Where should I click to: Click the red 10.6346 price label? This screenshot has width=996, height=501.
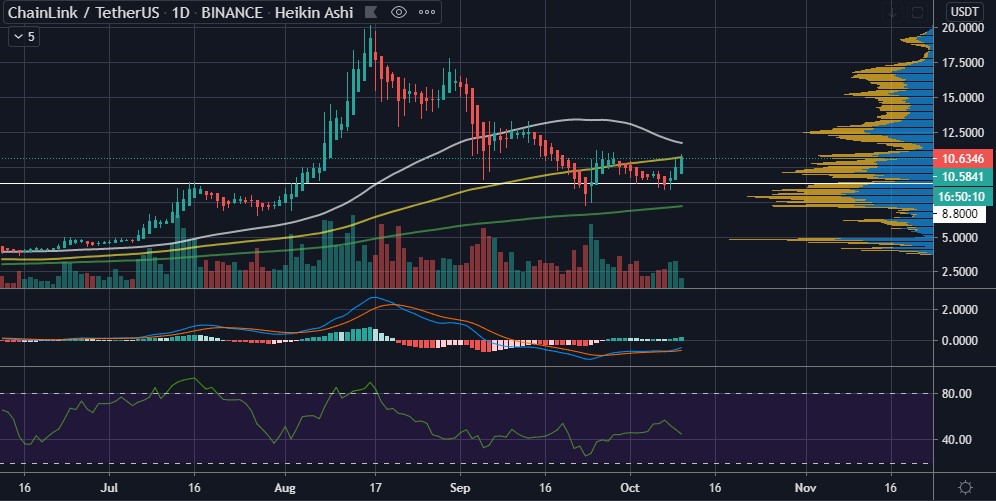click(963, 158)
